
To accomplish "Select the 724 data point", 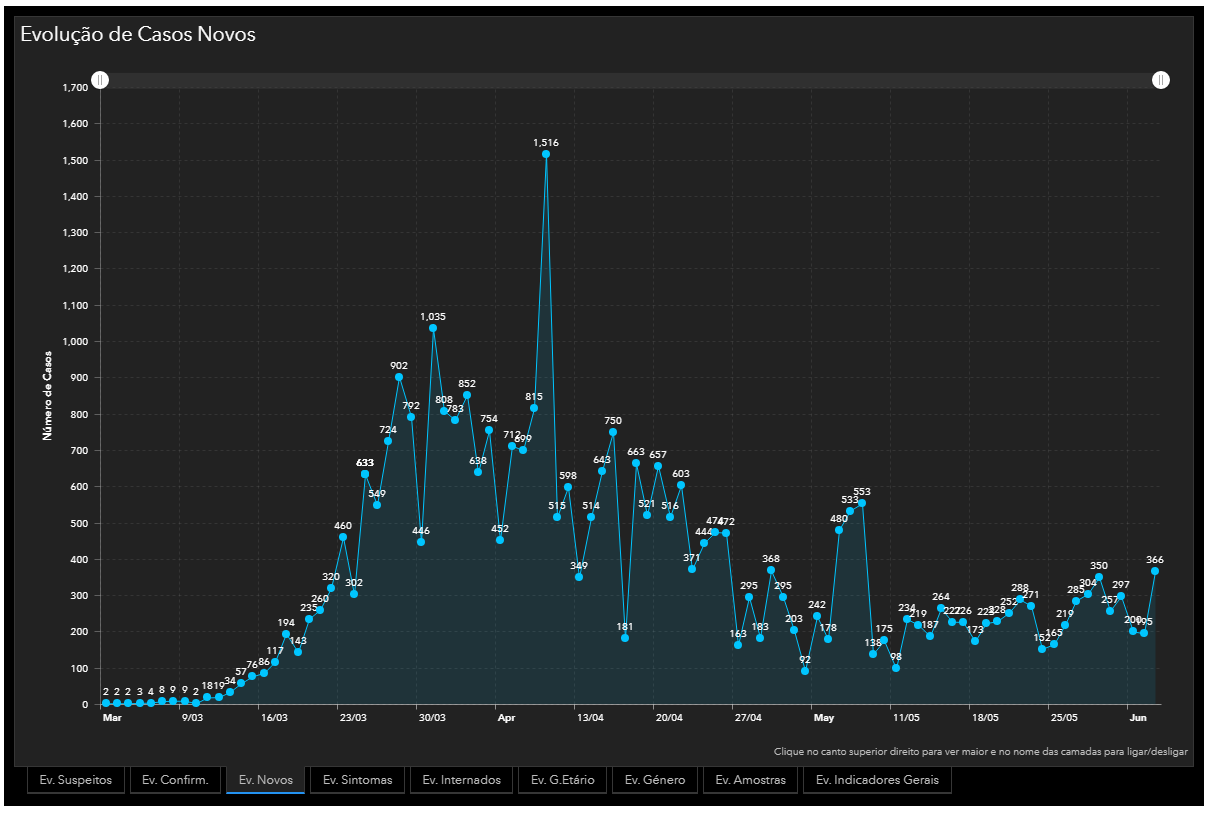I will (x=388, y=441).
